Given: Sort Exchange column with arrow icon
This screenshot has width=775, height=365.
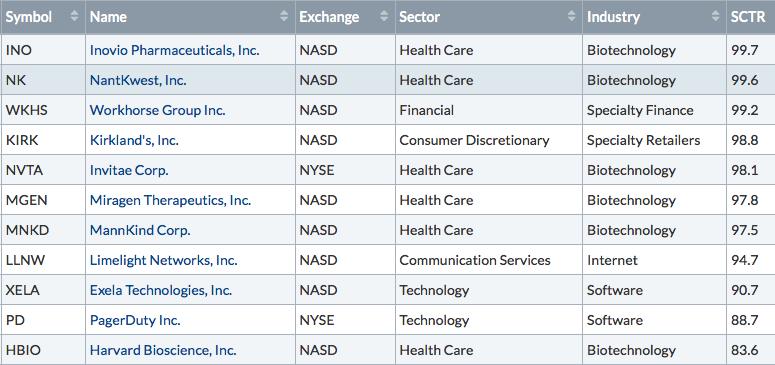Looking at the screenshot, I should point(384,16).
